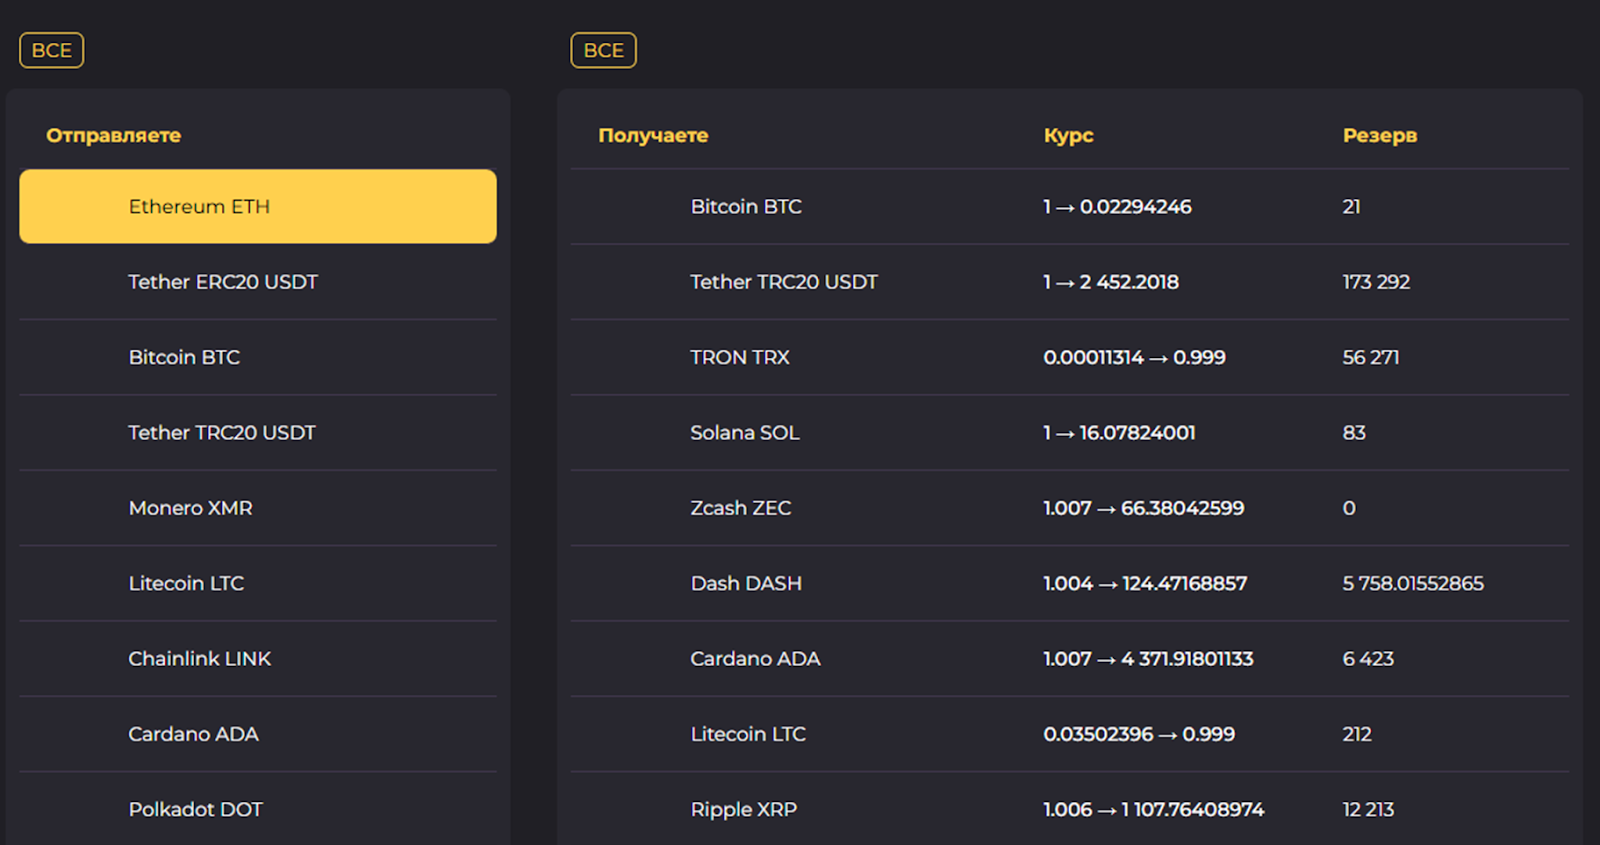Screen dimensions: 1600x845
Task: Click the Ripple reserve value 12 213
Action: point(1368,809)
